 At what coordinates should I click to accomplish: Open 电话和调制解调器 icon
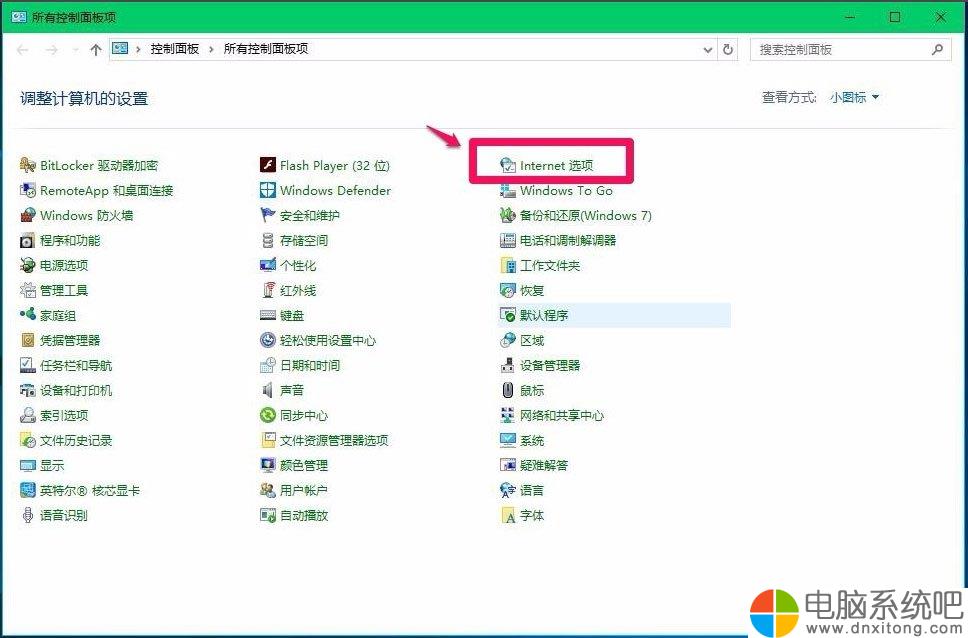pyautogui.click(x=507, y=240)
